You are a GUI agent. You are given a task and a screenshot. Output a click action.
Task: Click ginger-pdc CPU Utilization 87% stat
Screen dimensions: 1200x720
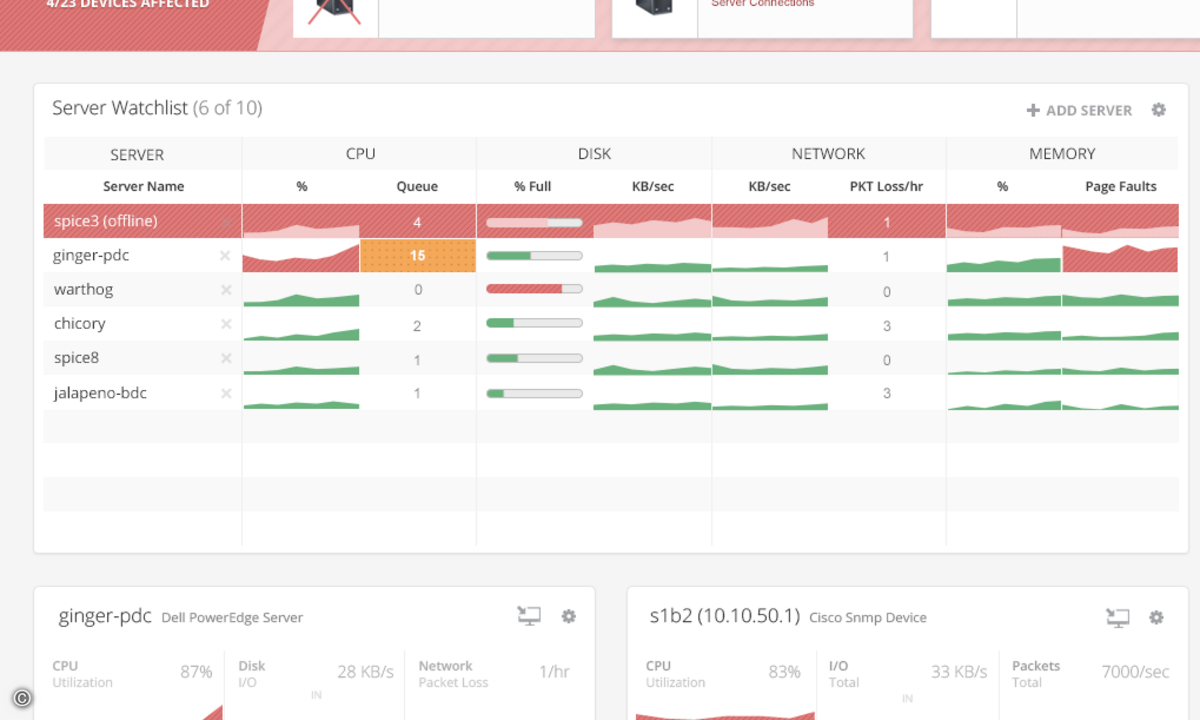coord(132,674)
